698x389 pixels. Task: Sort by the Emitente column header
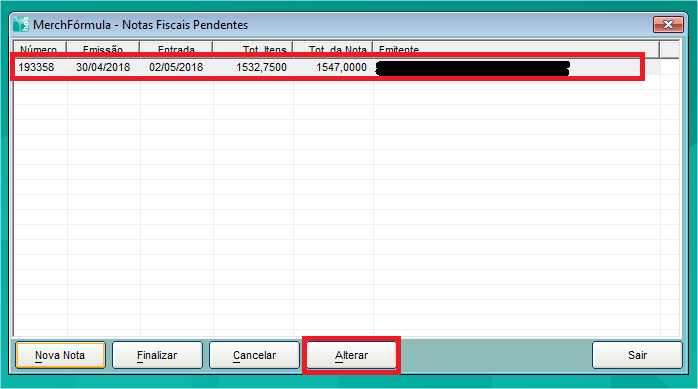pos(516,49)
